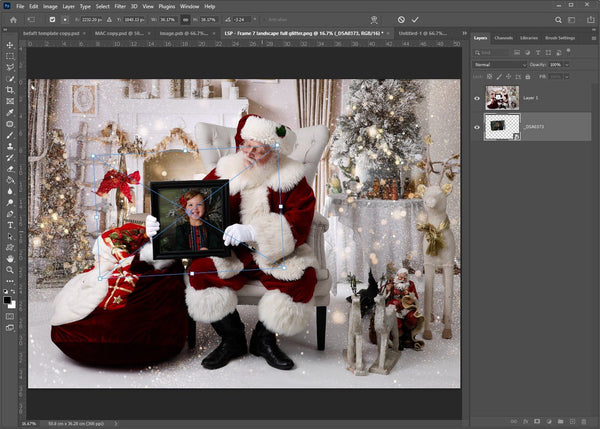Open the blend mode Normal dropdown
The image size is (600, 429).
click(499, 64)
